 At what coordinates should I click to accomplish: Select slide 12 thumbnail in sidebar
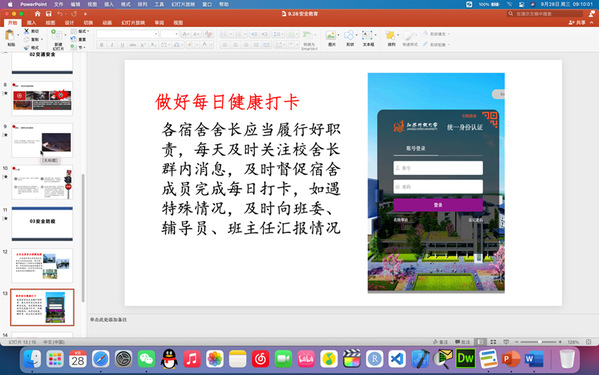click(42, 266)
